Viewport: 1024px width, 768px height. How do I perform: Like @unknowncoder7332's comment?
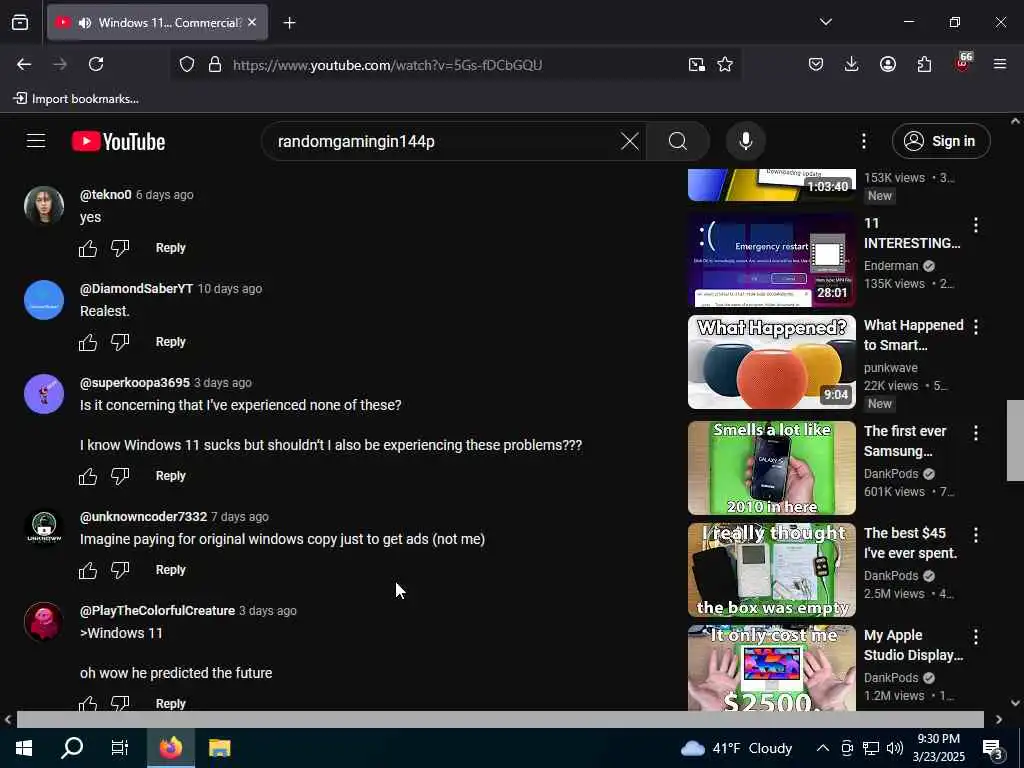click(88, 570)
